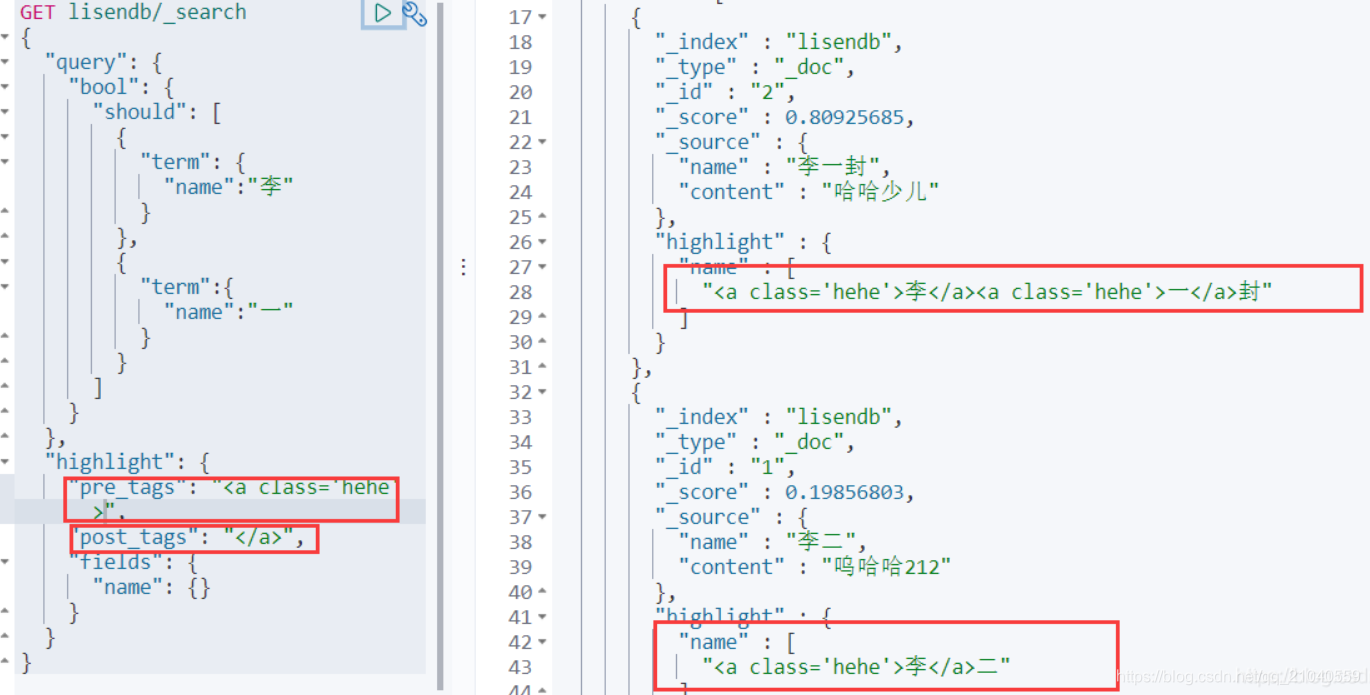The height and width of the screenshot is (695, 1370).
Task: Fold the highlight object at line 26
Action: point(542,242)
